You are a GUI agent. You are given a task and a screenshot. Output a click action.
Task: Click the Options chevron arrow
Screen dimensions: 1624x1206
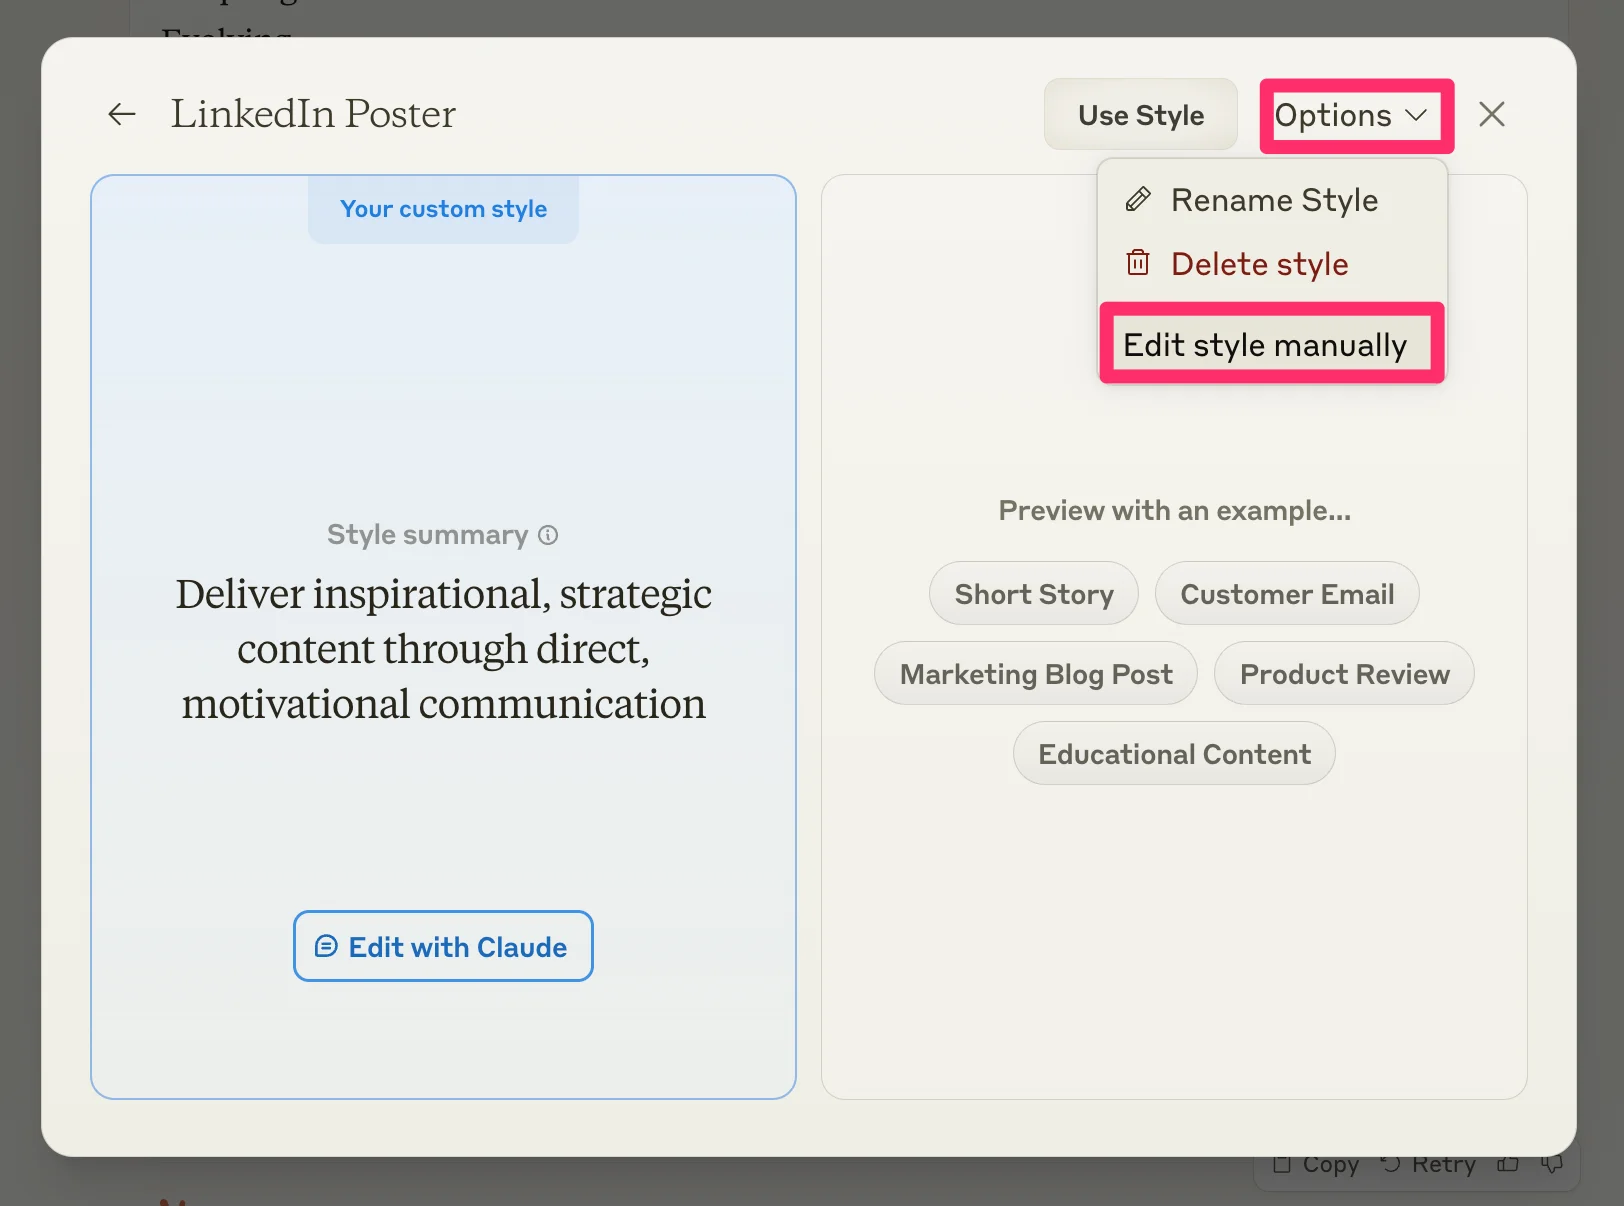[x=1416, y=116]
